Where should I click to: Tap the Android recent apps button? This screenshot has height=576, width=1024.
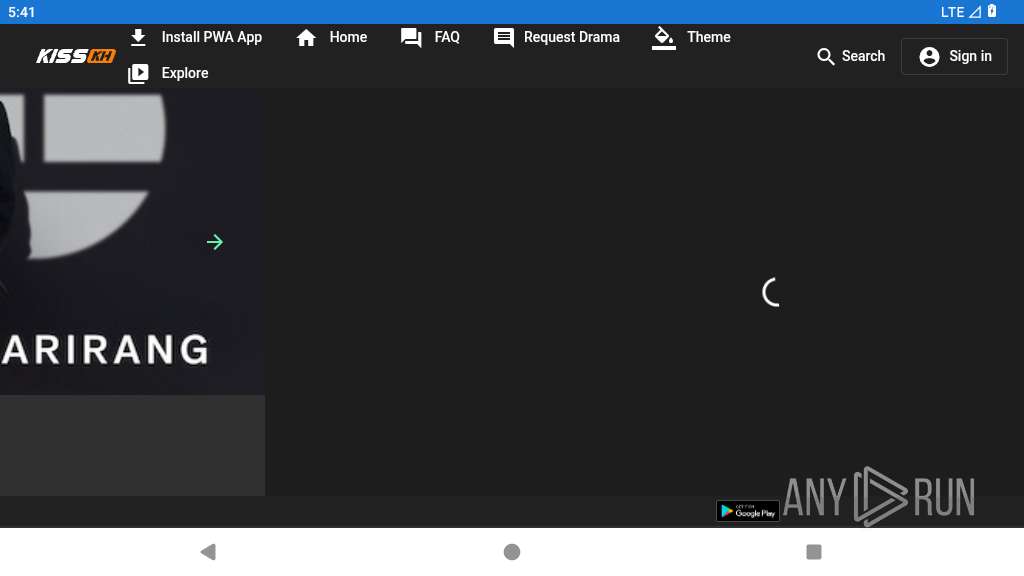814,552
